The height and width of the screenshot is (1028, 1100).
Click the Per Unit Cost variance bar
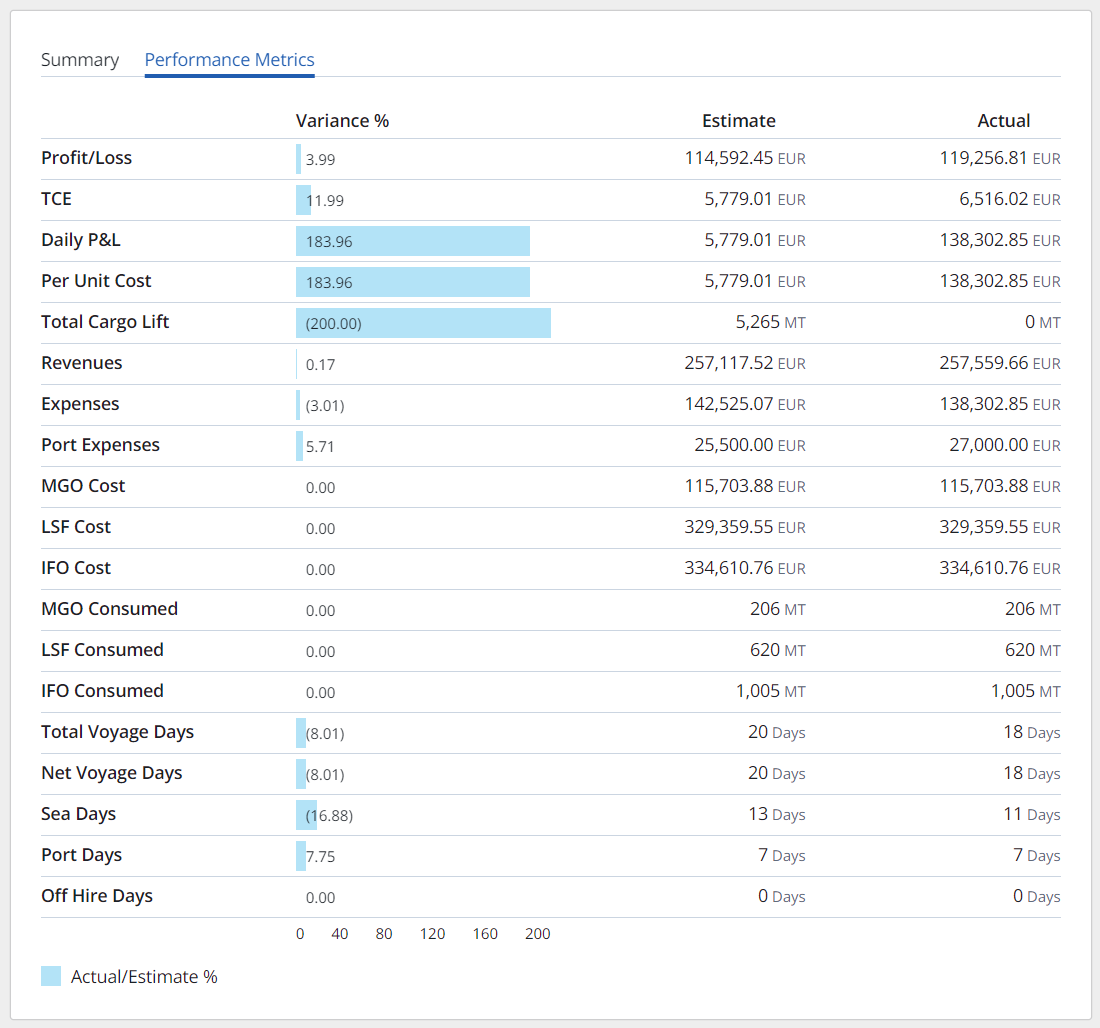[412, 281]
